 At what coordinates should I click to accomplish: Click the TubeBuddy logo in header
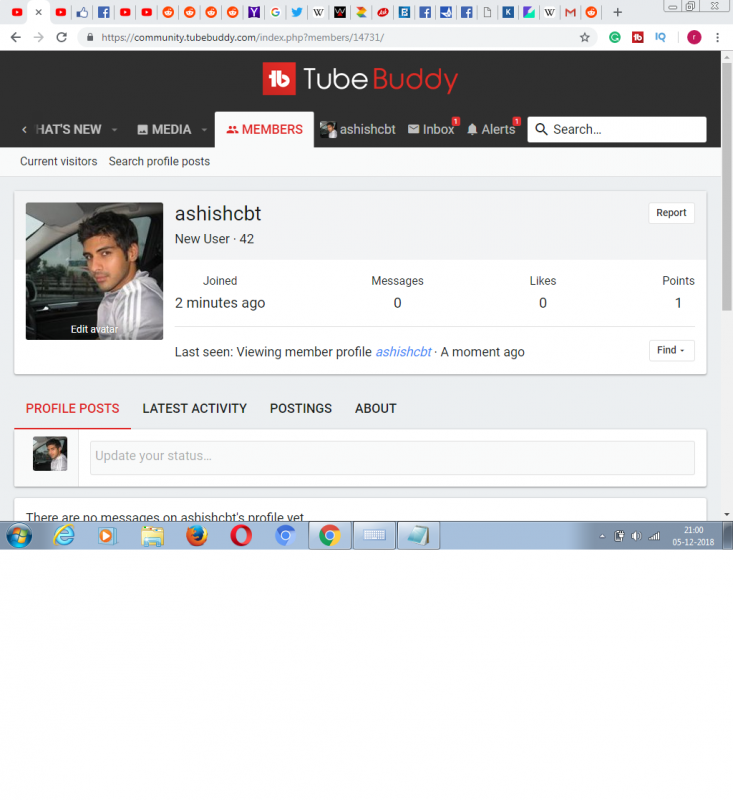tap(360, 79)
